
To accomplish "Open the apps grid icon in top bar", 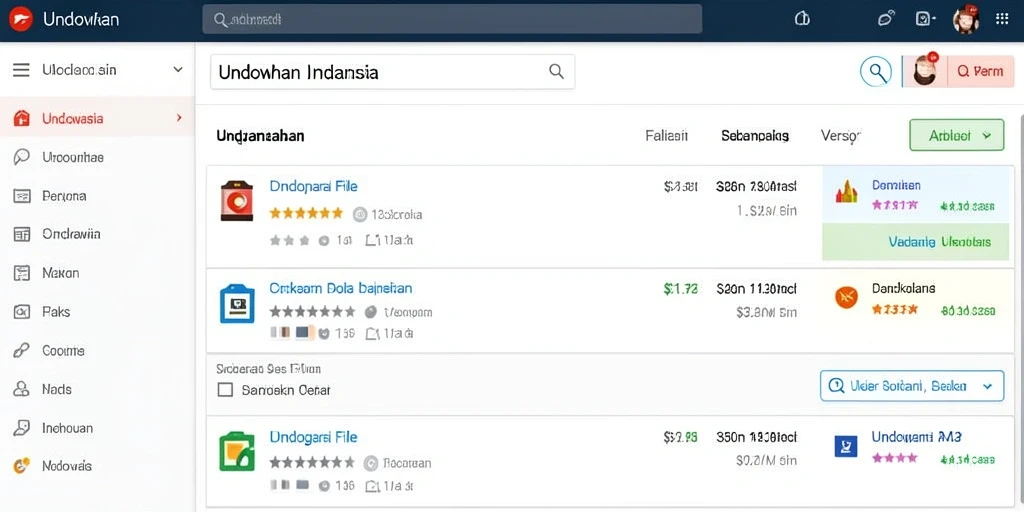I will (1002, 19).
